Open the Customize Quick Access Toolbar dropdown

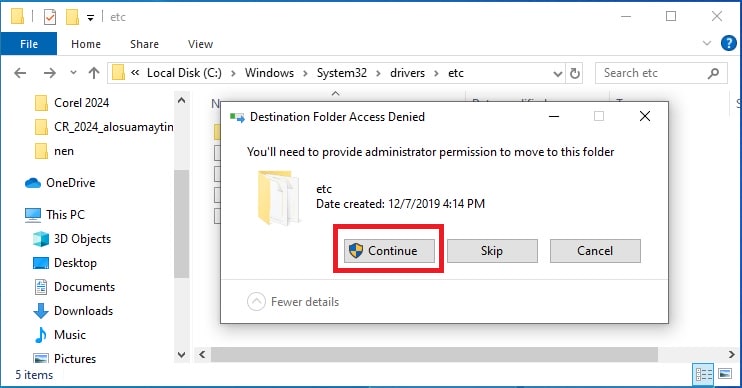pyautogui.click(x=90, y=18)
